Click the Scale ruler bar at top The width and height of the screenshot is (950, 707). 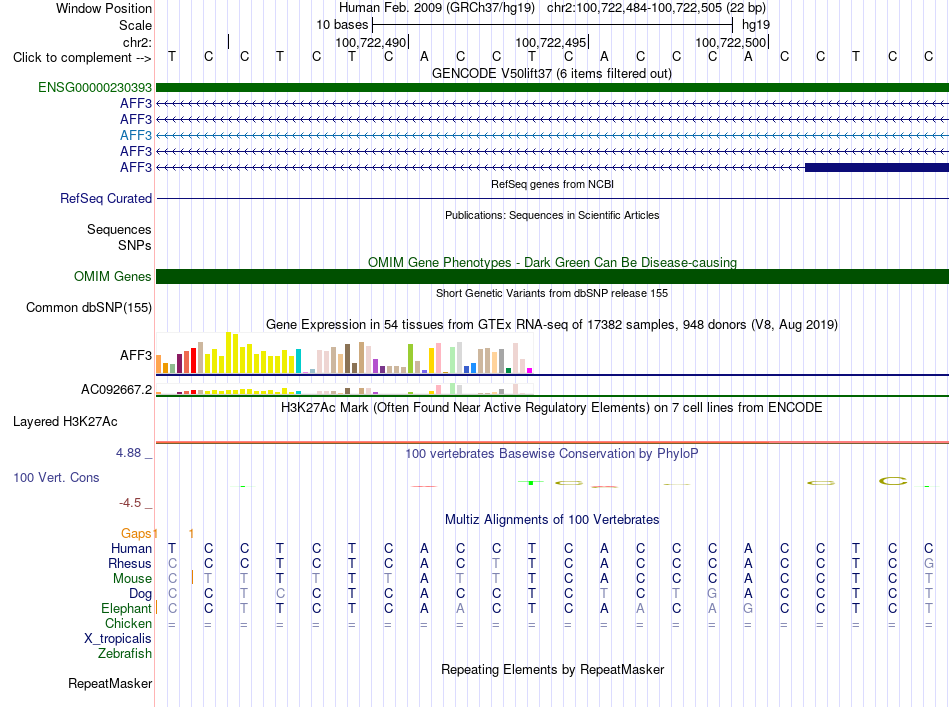coord(553,25)
